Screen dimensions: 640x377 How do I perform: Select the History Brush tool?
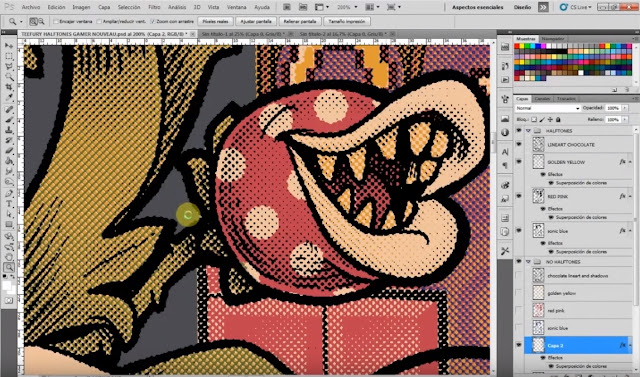pyautogui.click(x=9, y=141)
